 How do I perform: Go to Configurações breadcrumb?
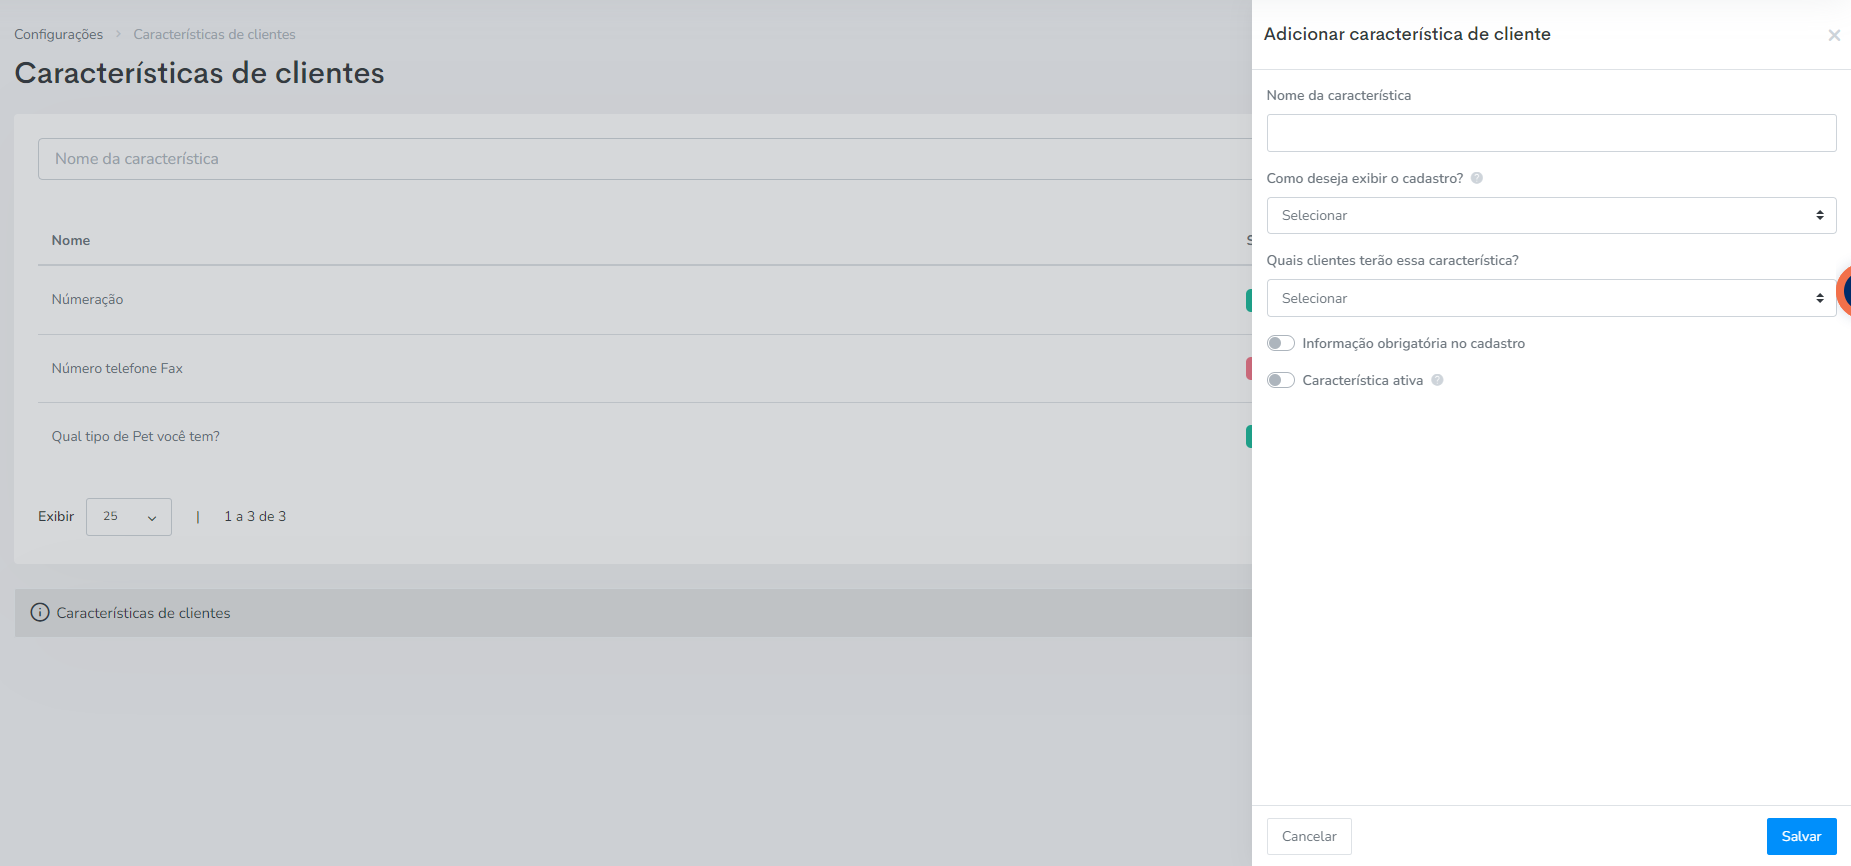pos(58,34)
